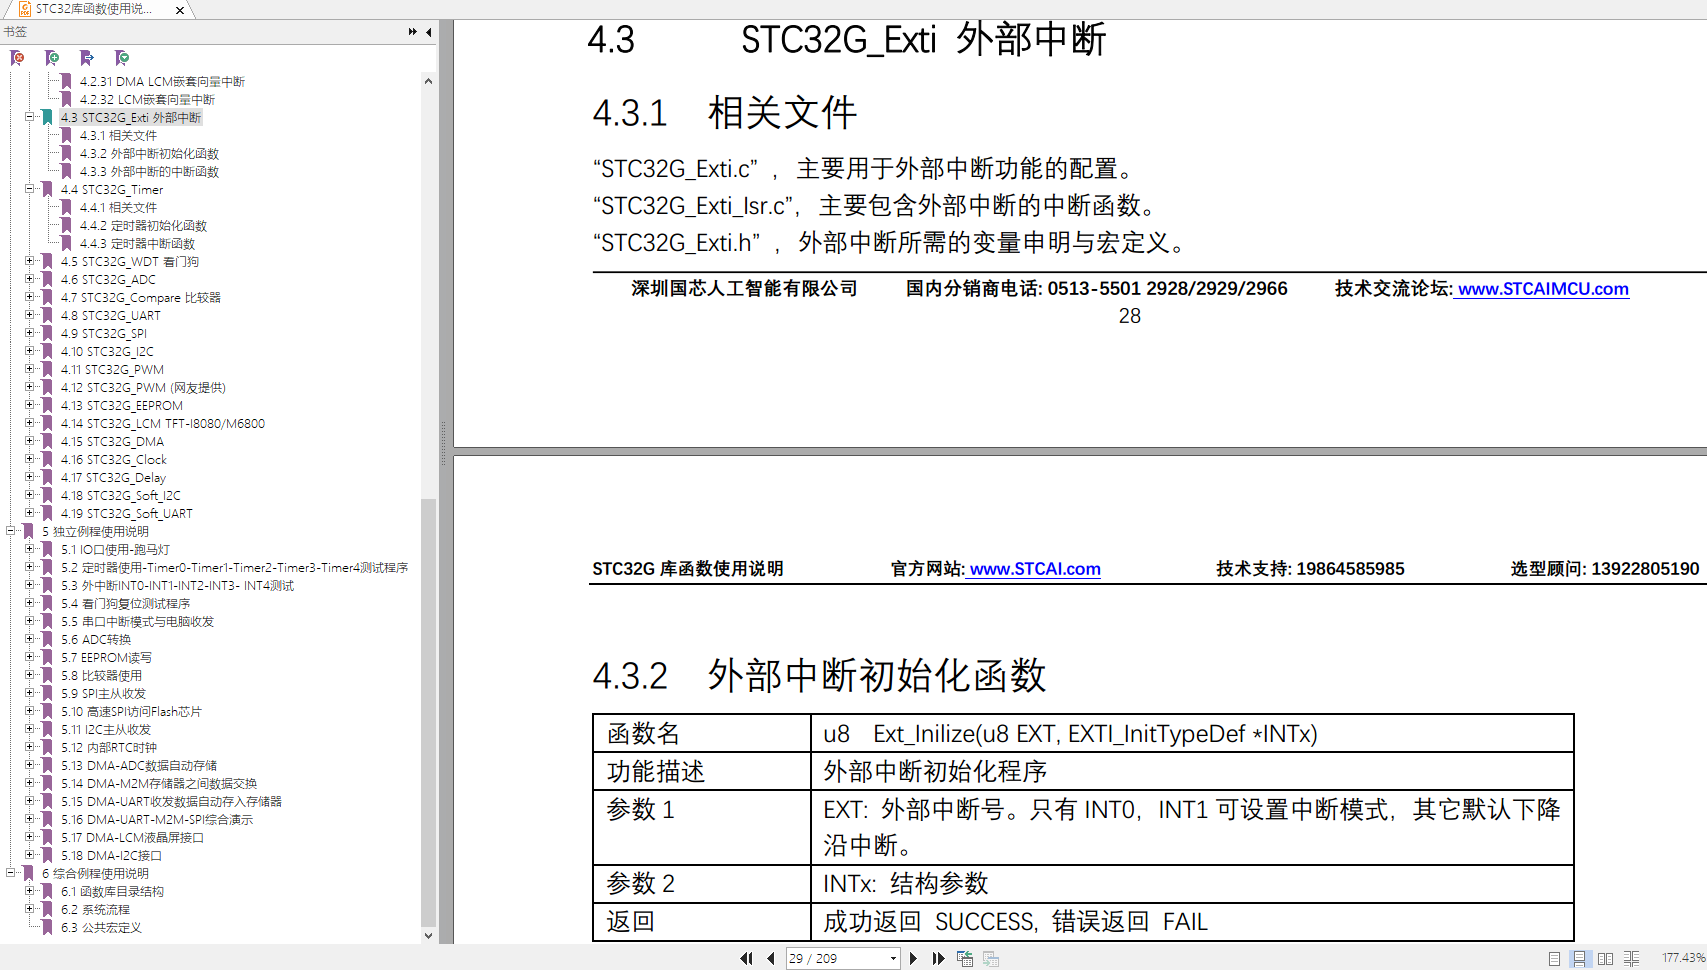Open bookmark 4.10 STC32G_I2C
Image resolution: width=1707 pixels, height=970 pixels.
coord(107,351)
